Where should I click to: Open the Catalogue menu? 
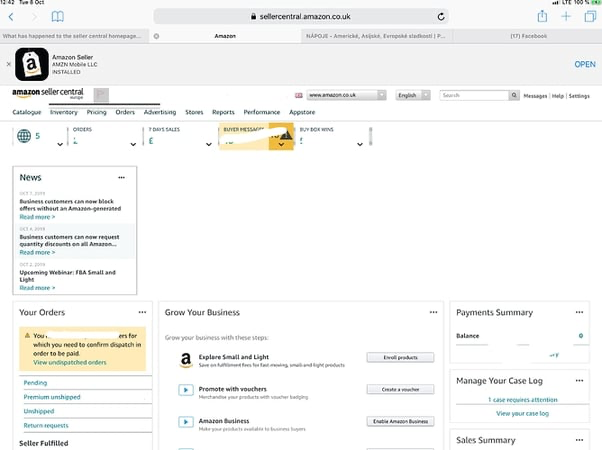pos(26,112)
